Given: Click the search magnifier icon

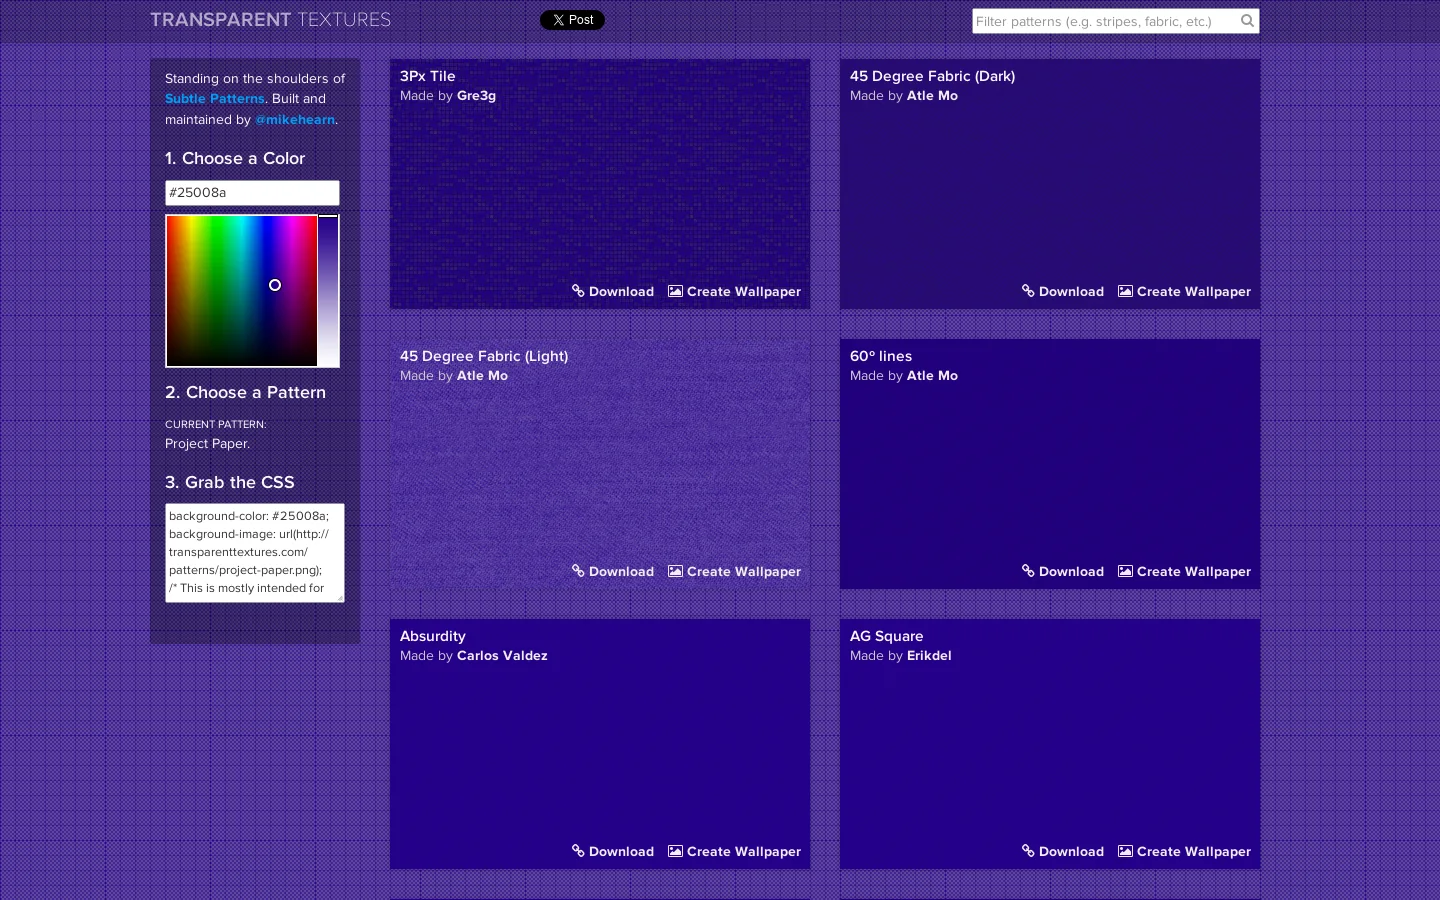Looking at the screenshot, I should (x=1247, y=20).
